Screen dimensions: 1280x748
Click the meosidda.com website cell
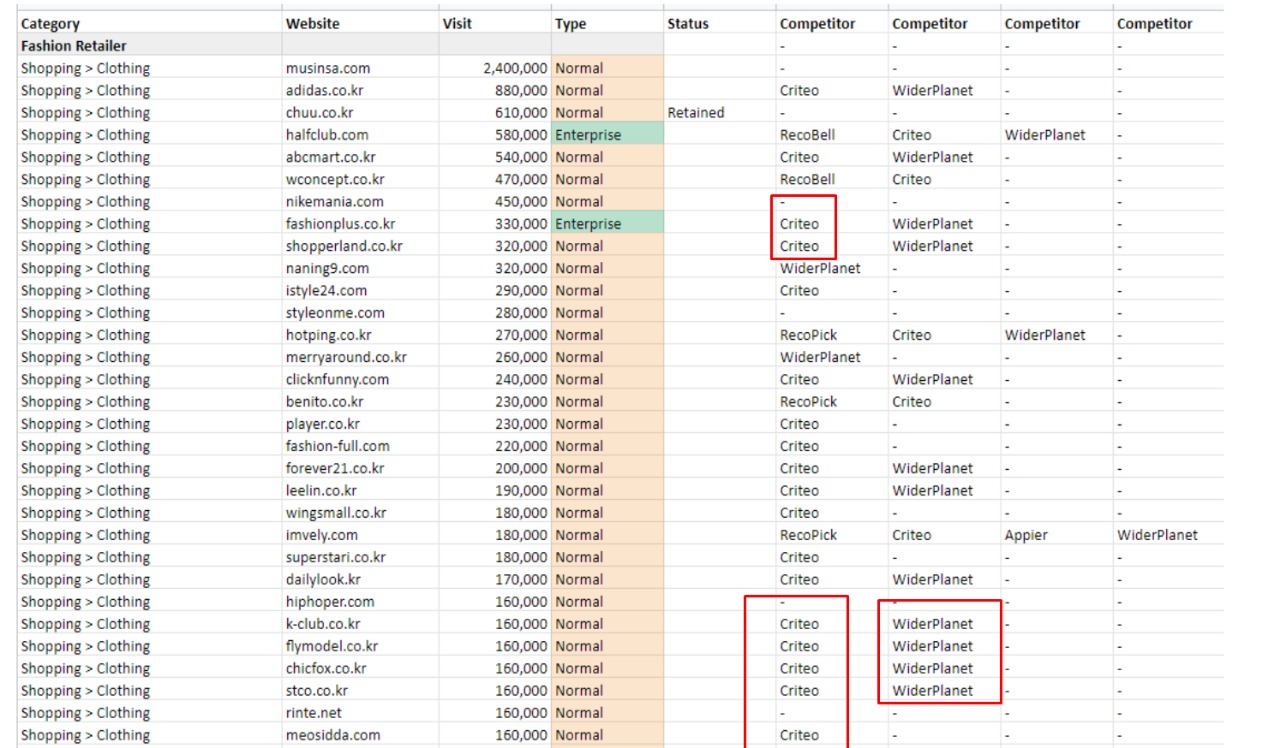point(333,735)
